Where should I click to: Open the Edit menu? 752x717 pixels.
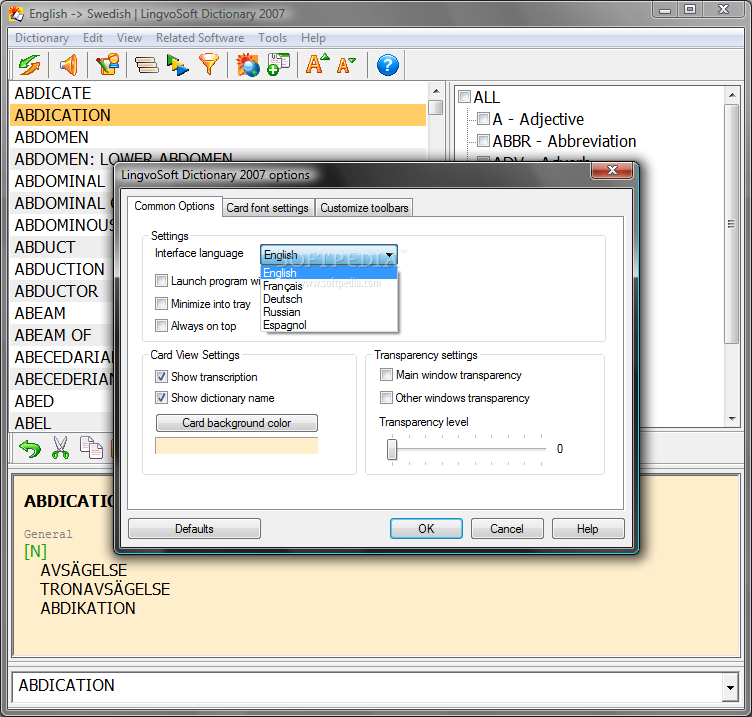pyautogui.click(x=93, y=38)
